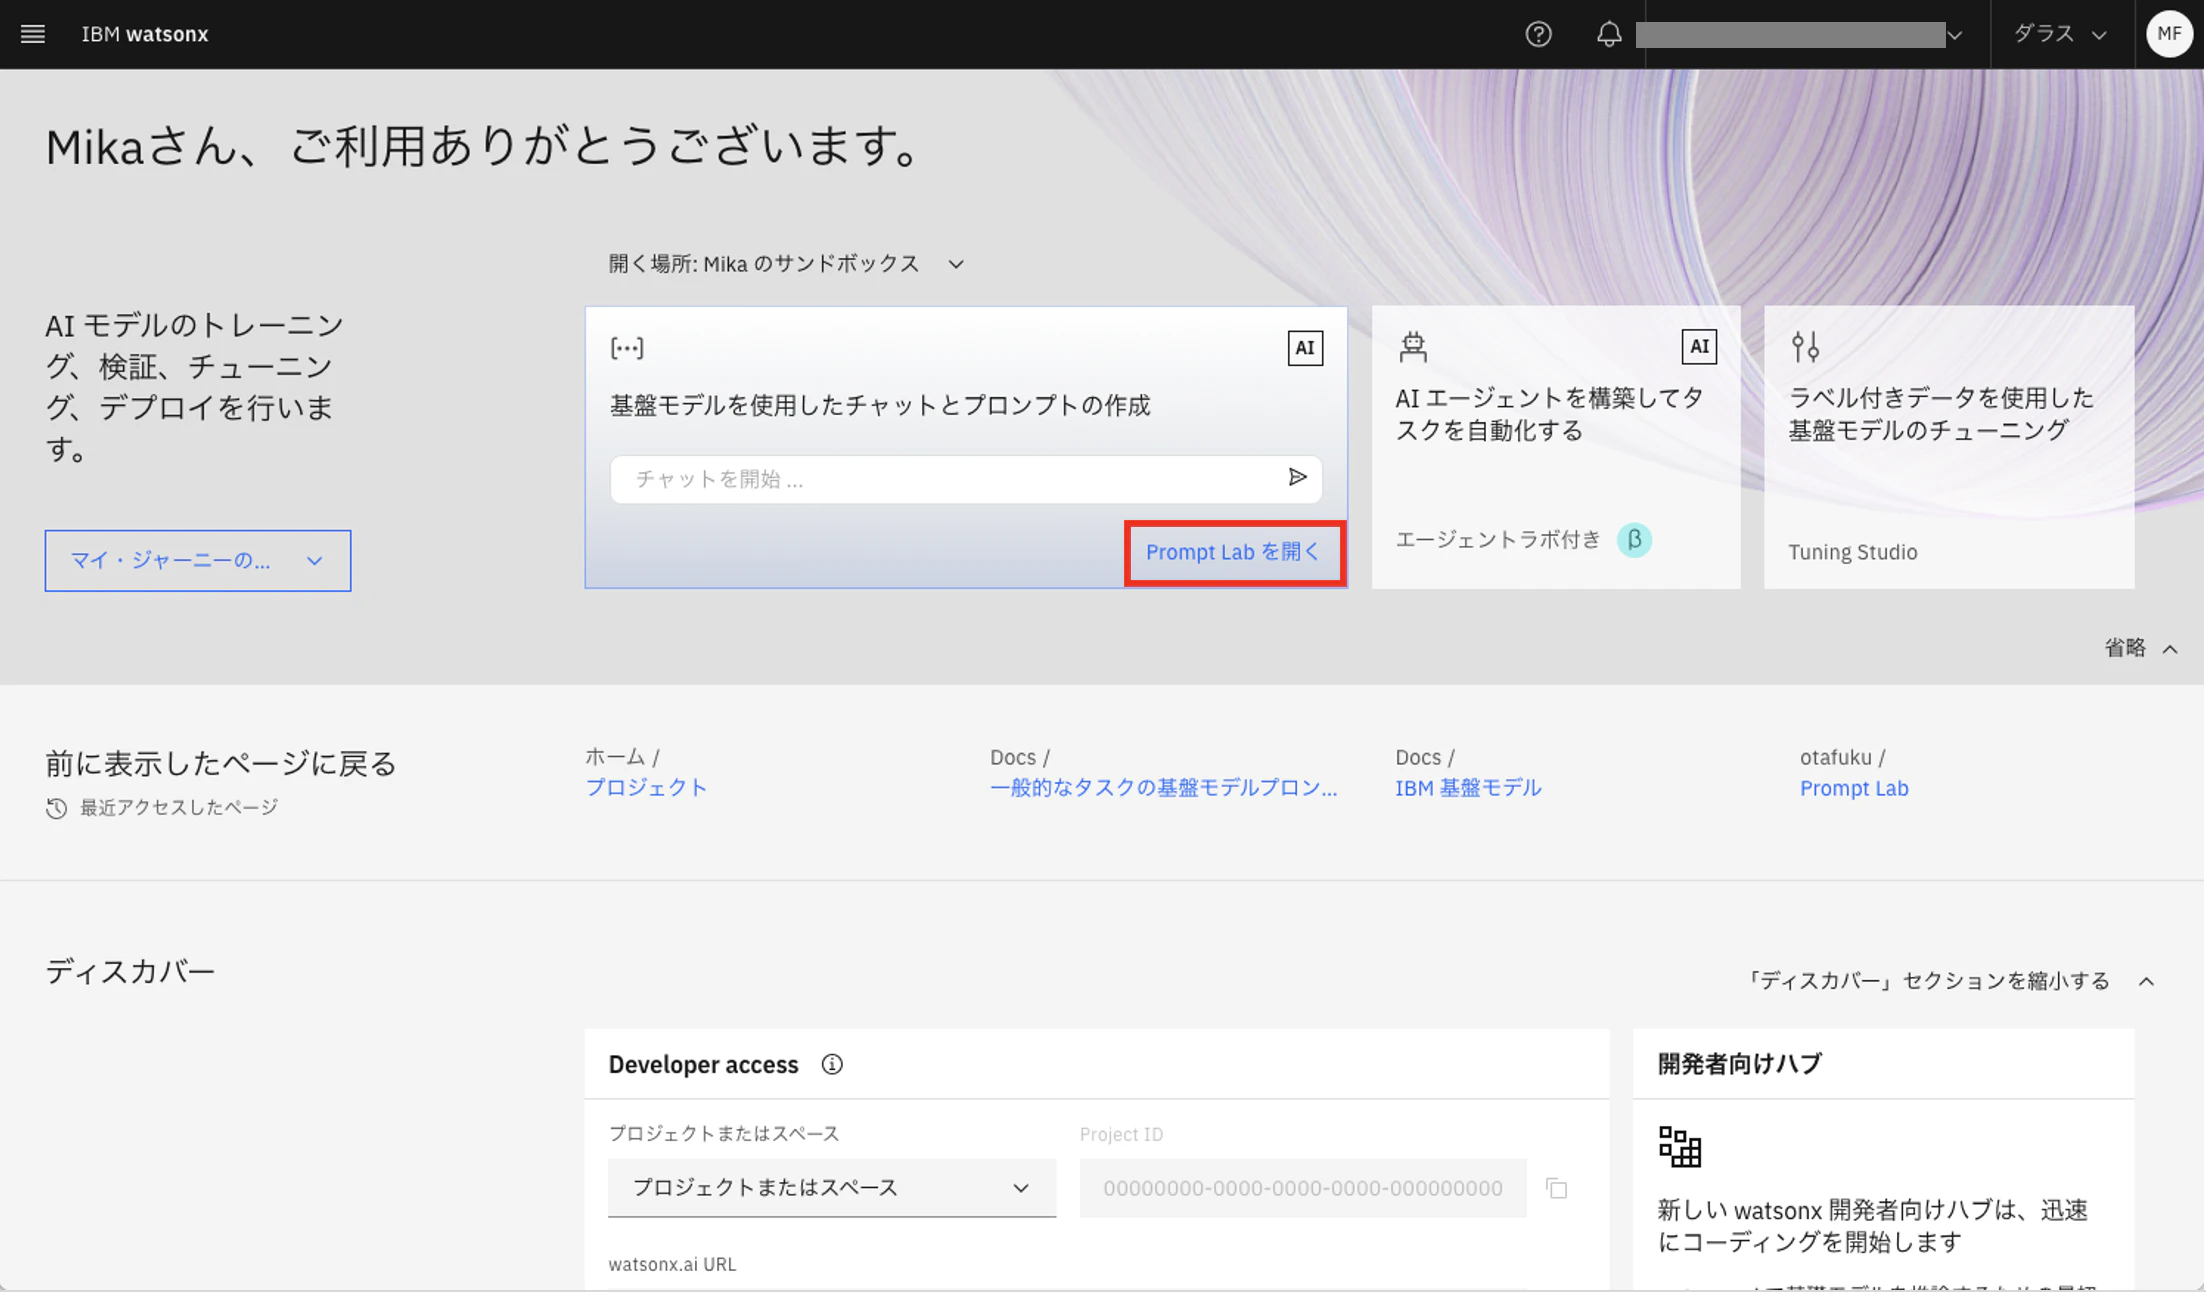Viewport: 2206px width, 1292px height.
Task: Open the プロジェクトまたはスペース combo box
Action: pos(832,1188)
